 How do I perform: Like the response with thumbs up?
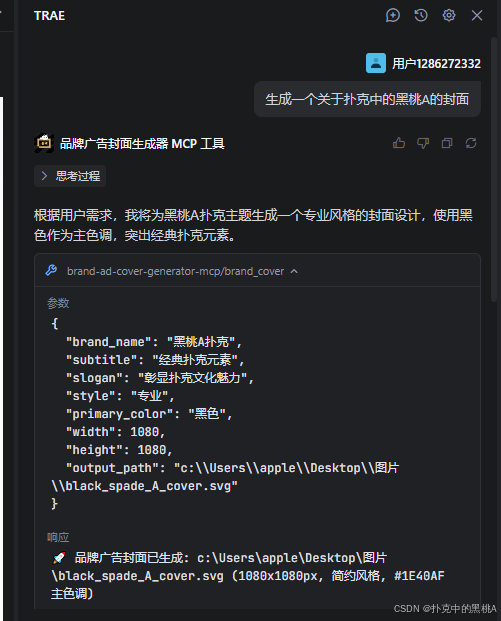[x=399, y=143]
